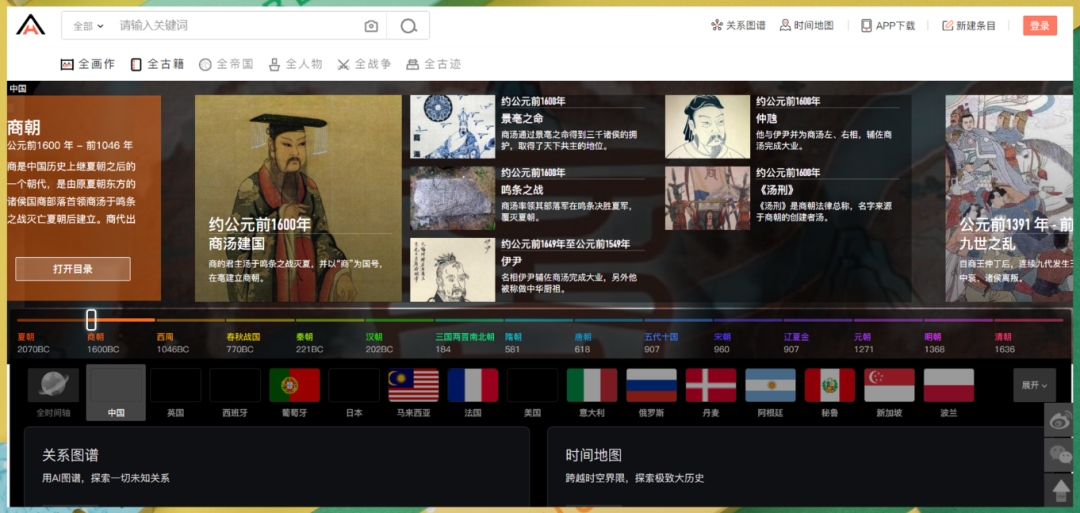Select 清朝 1636 on the timeline
The image size is (1080, 513).
[1004, 343]
